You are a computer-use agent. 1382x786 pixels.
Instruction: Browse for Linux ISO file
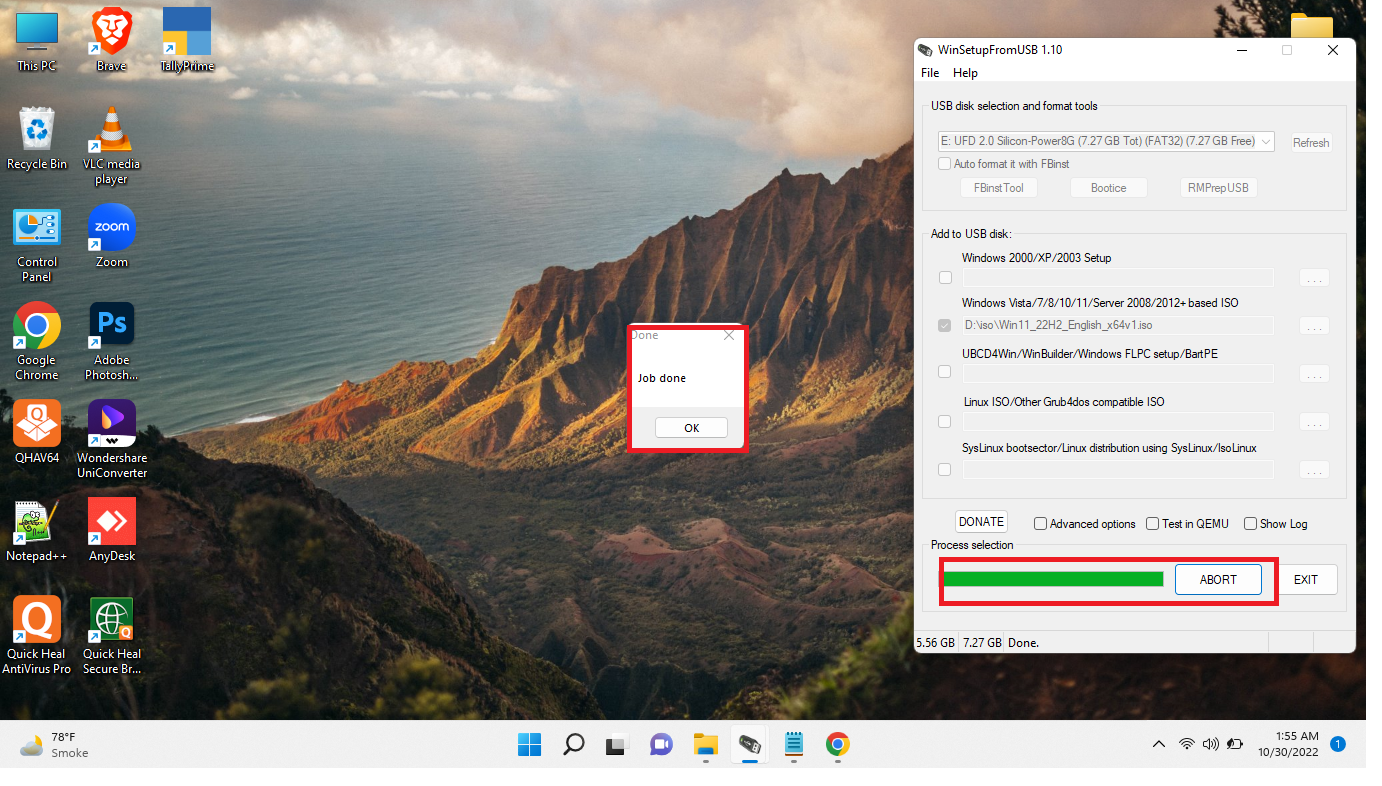[x=1314, y=422]
